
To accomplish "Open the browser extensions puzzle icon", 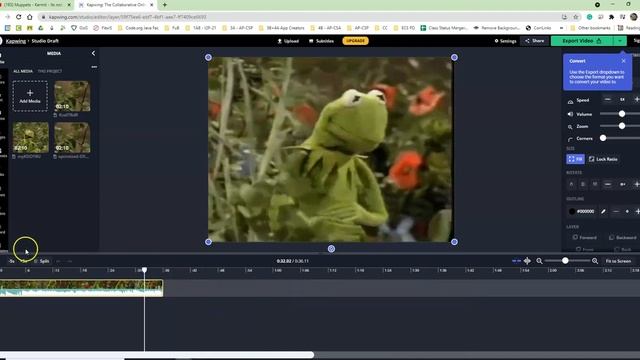I will [x=611, y=17].
